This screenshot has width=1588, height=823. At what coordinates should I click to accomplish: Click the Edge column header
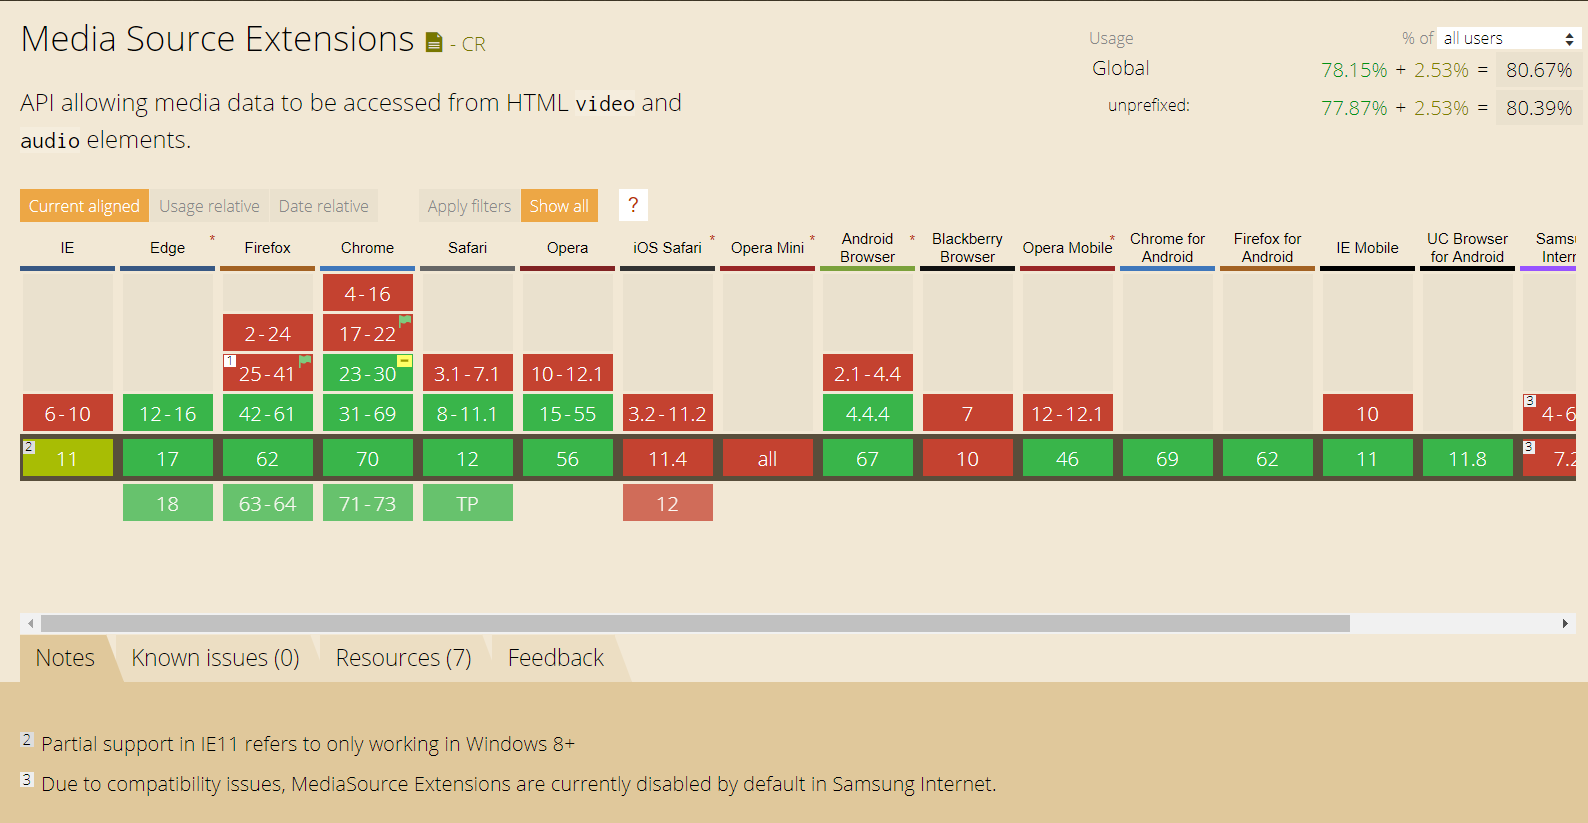tap(168, 248)
